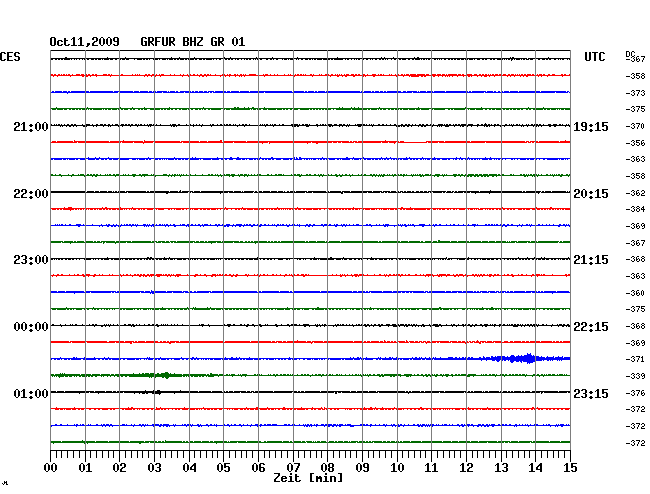The width and height of the screenshot is (650, 494).
Task: Click the 00 minute axis label
Action: (x=51, y=468)
